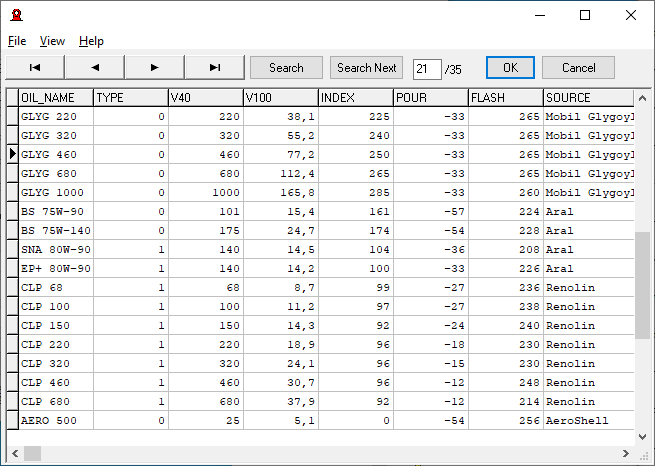Click the previous record arrow button
655x466 pixels.
(x=95, y=68)
